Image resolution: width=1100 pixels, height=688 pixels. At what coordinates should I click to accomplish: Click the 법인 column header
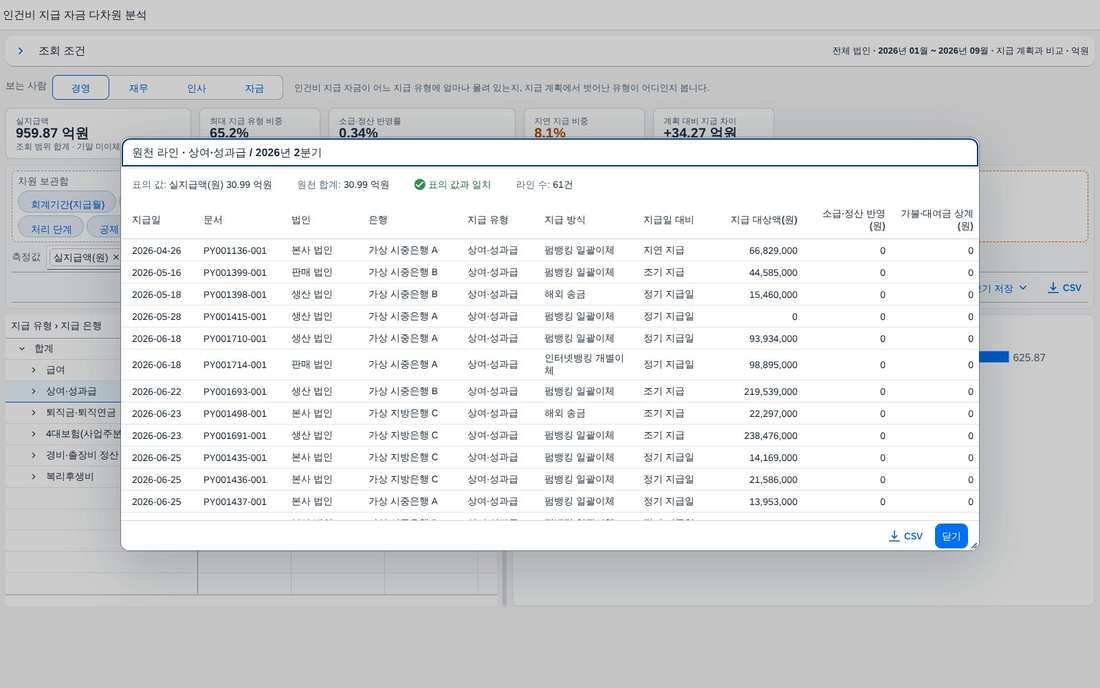click(300, 220)
